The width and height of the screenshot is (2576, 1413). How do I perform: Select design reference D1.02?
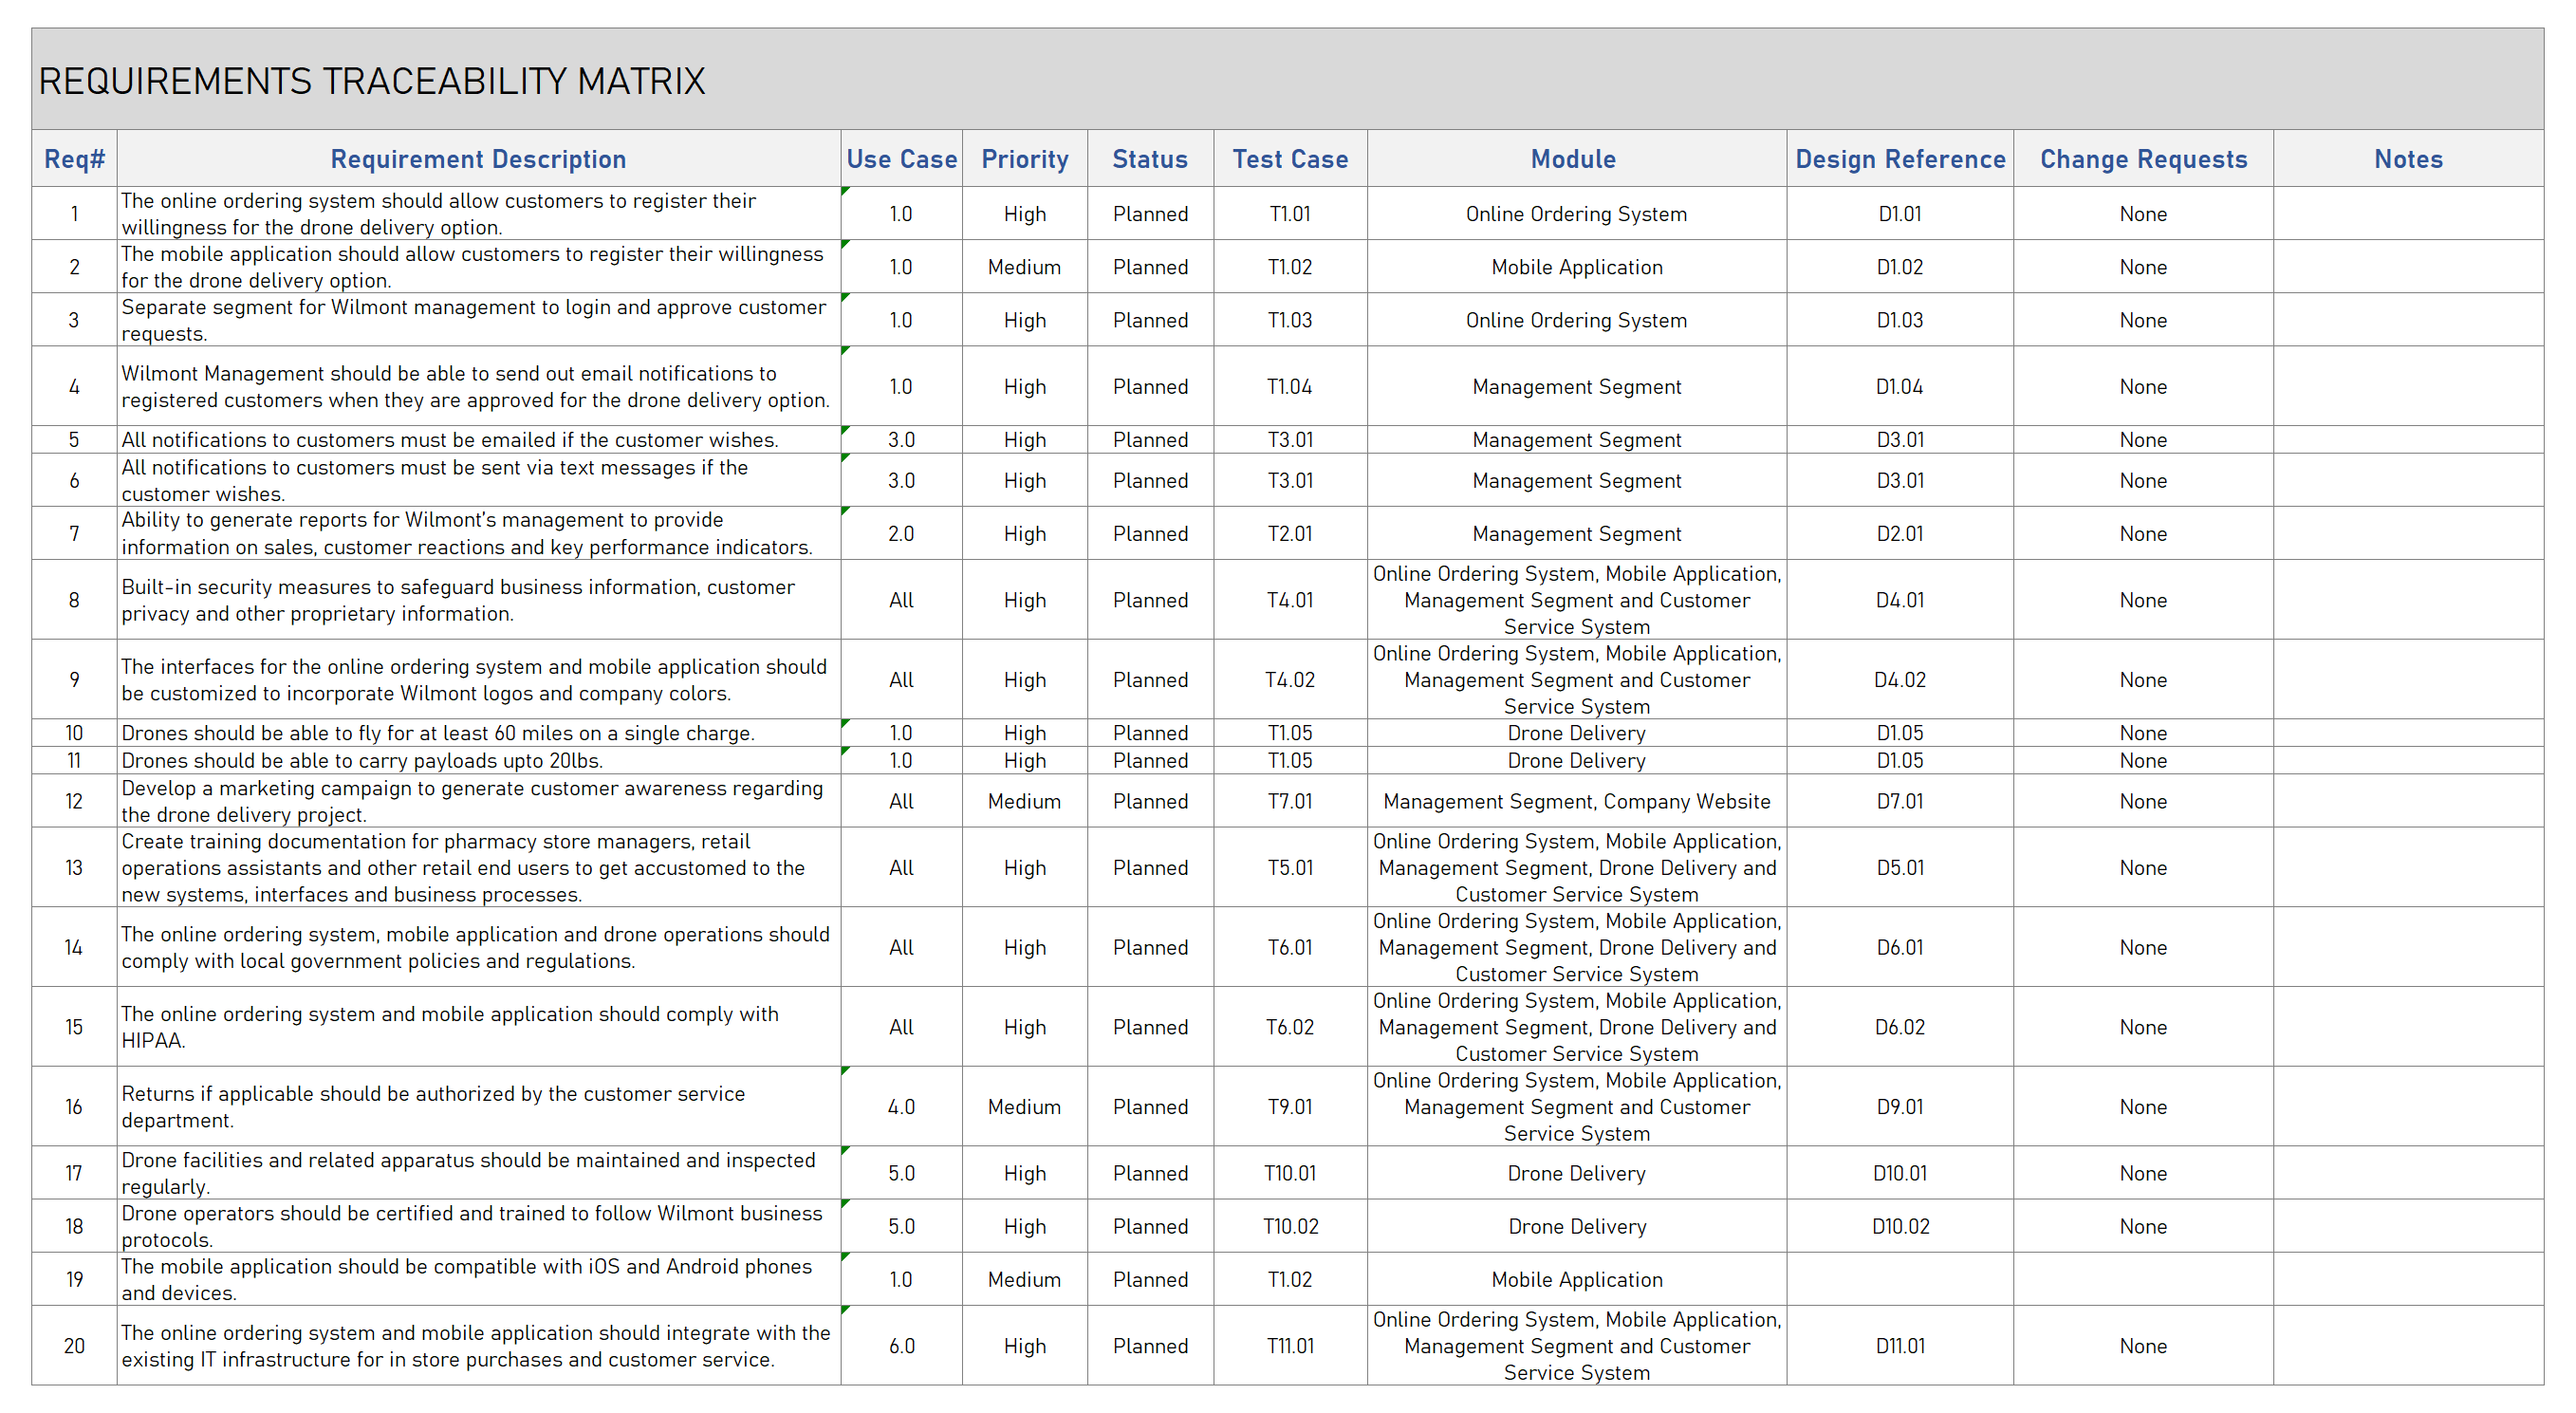[x=1899, y=267]
